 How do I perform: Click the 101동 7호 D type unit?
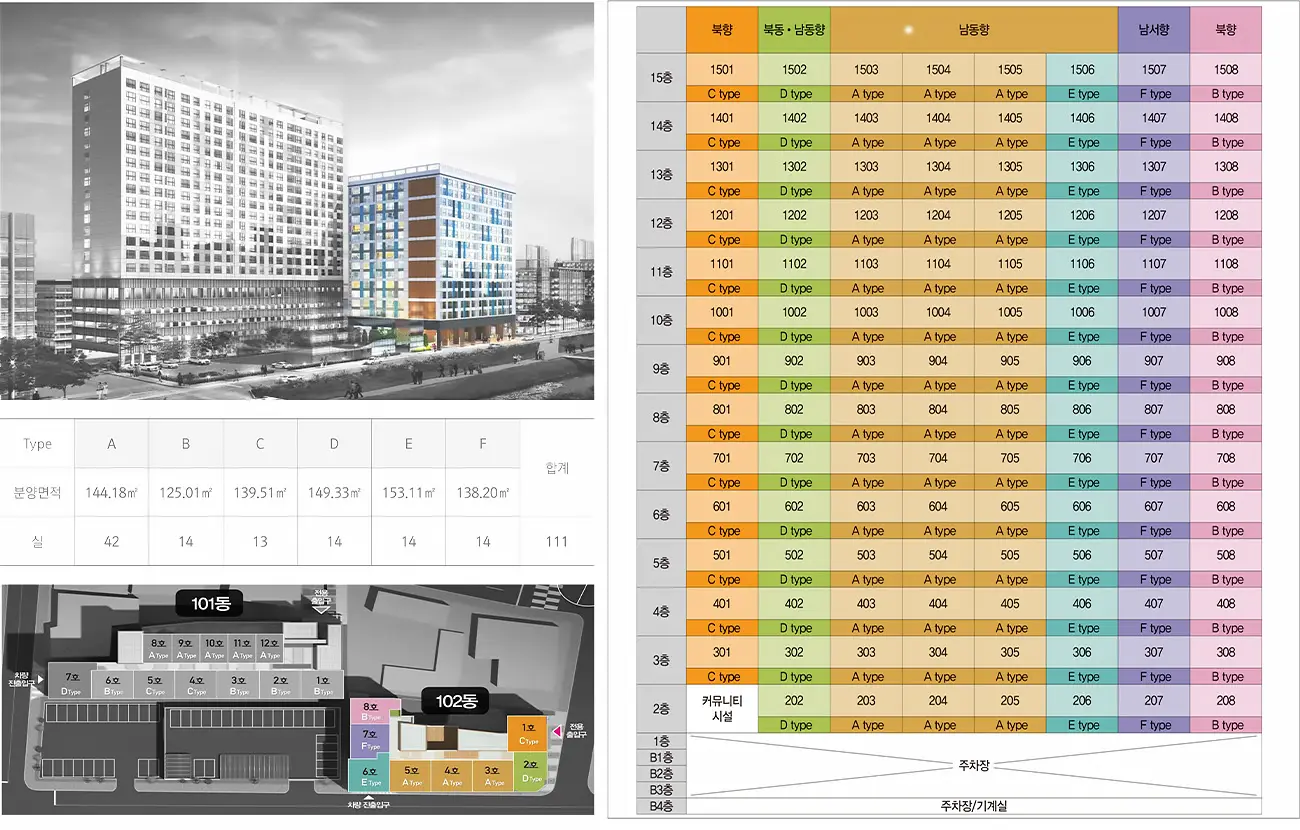coord(73,681)
